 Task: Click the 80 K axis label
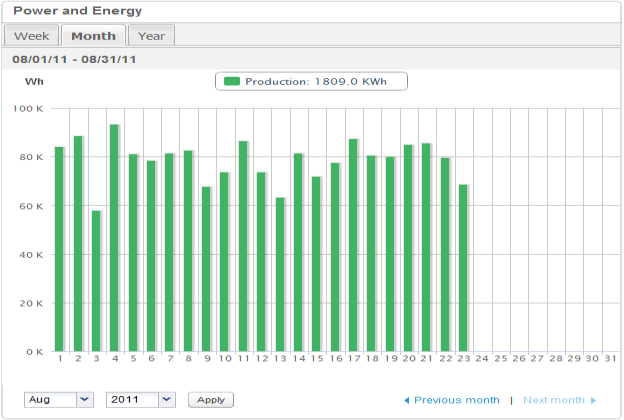point(31,157)
